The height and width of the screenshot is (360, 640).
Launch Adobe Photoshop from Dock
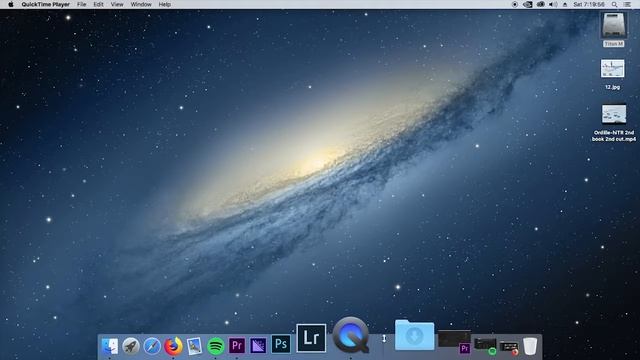click(281, 344)
